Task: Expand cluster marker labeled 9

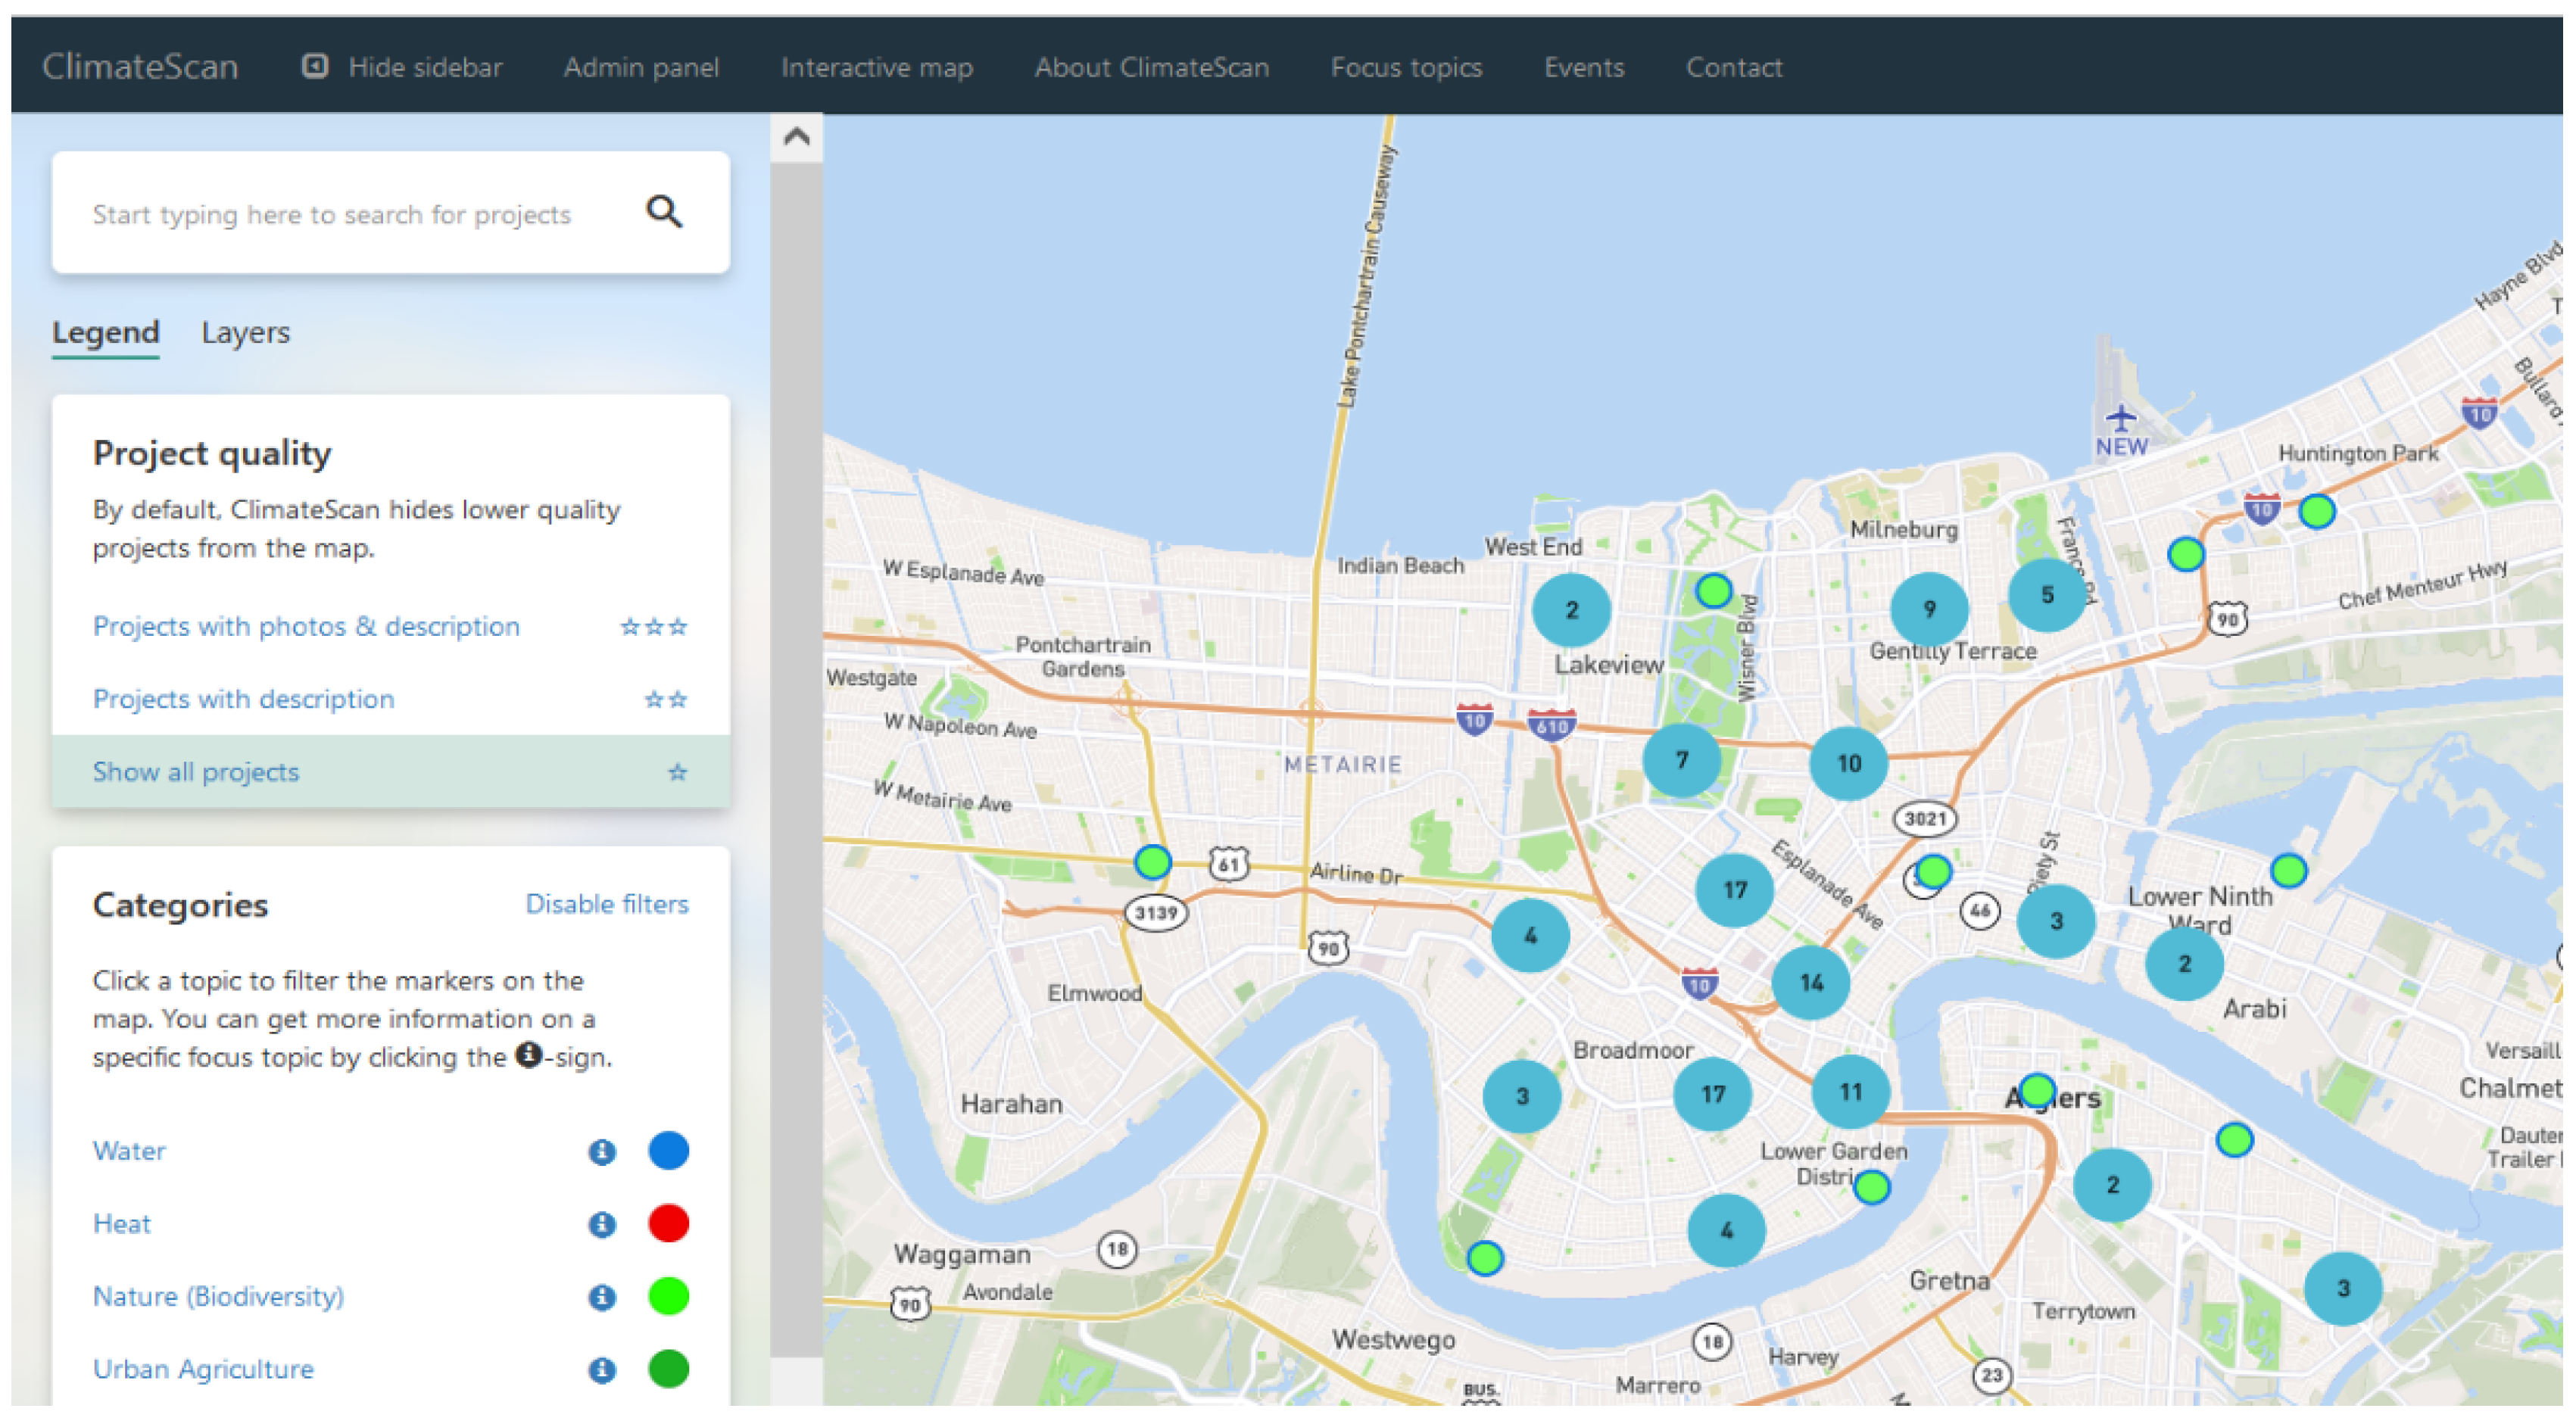Action: (1929, 608)
